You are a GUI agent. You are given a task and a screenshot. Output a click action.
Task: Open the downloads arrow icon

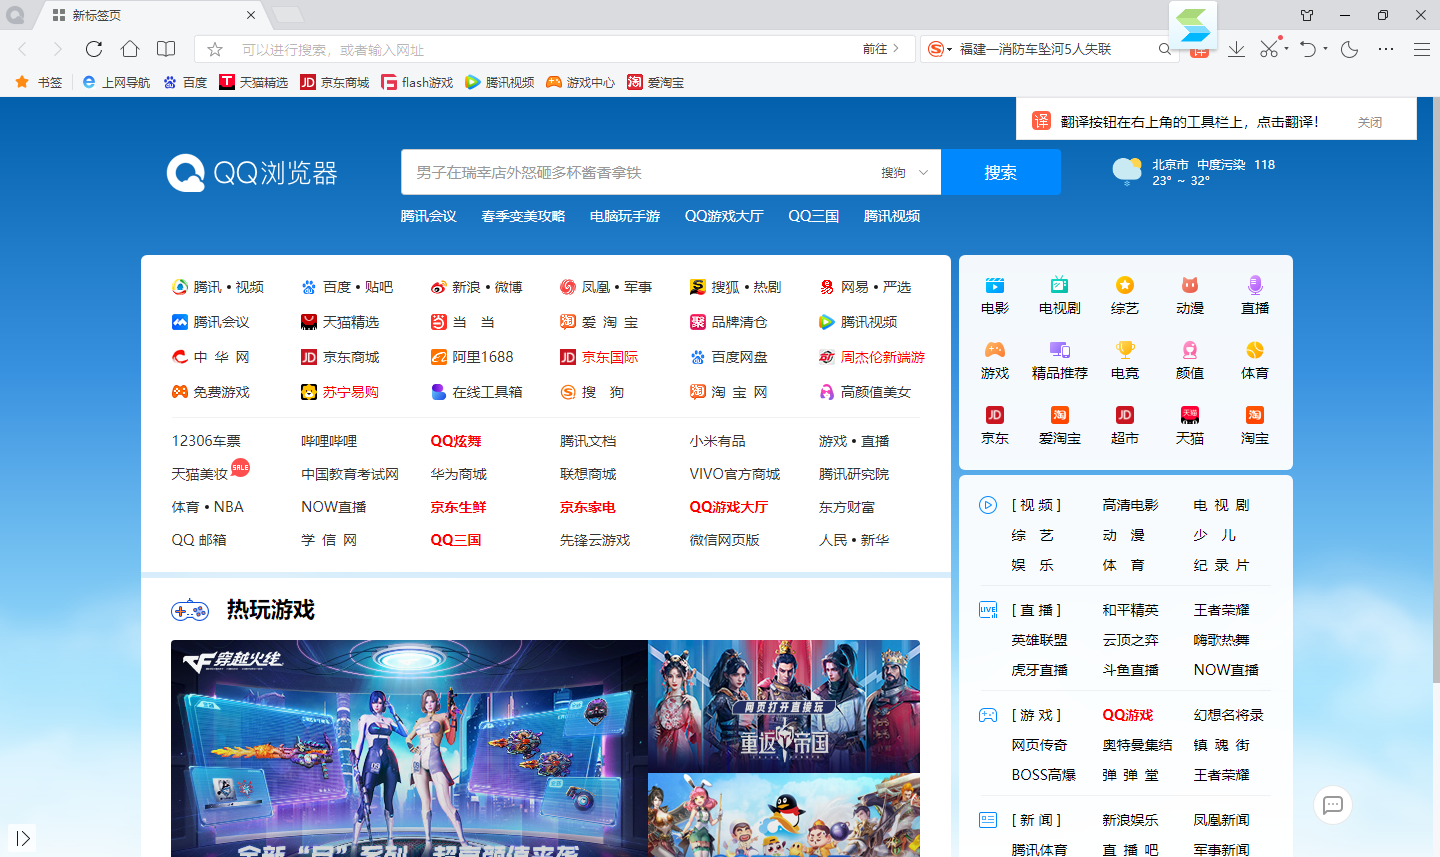[x=1236, y=49]
